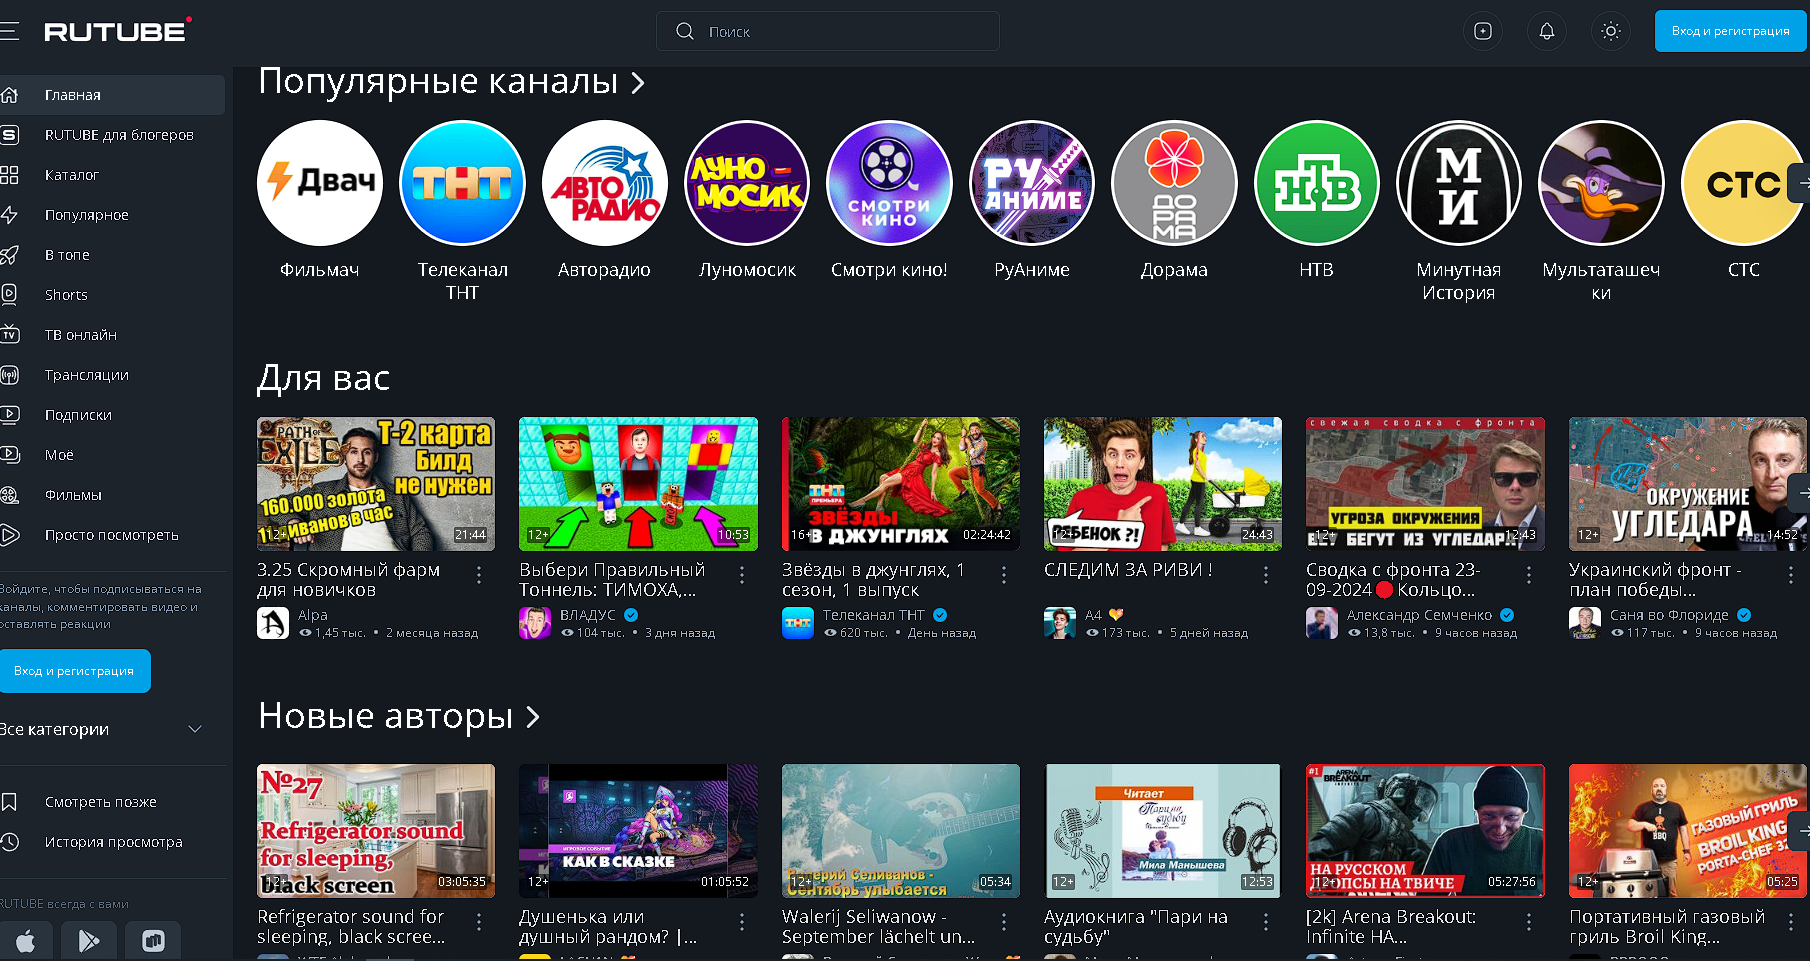Open options menu for 'Душенька или душный рандом'
The height and width of the screenshot is (961, 1810).
tap(742, 922)
